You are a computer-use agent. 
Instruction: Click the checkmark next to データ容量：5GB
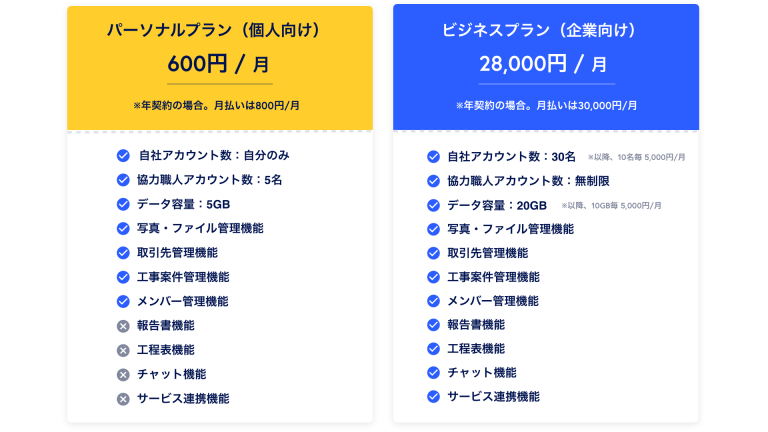pos(123,204)
